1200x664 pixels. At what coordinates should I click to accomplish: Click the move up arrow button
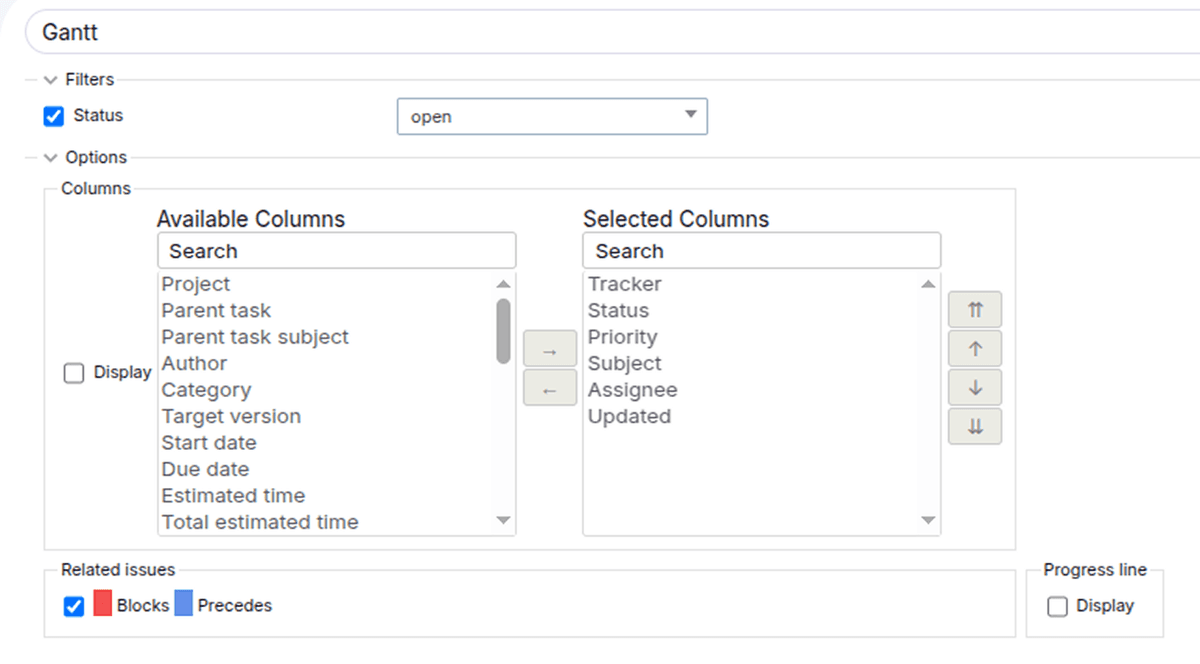click(975, 348)
